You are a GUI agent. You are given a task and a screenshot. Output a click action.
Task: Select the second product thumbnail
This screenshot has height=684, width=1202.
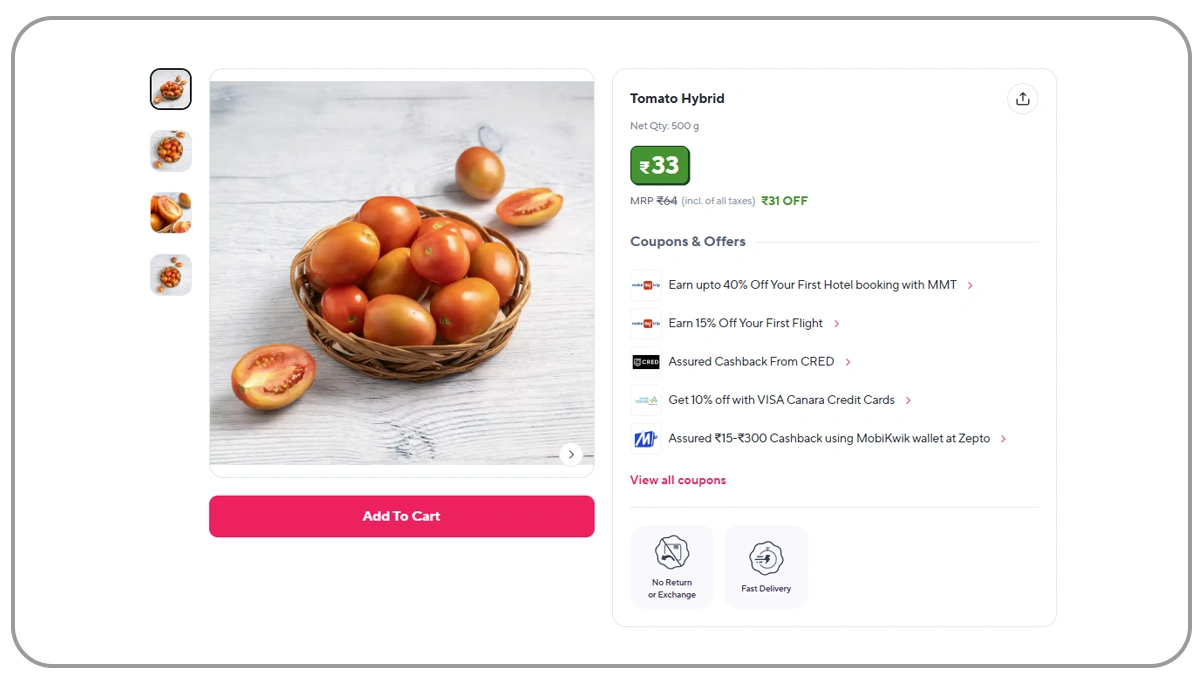(x=171, y=151)
